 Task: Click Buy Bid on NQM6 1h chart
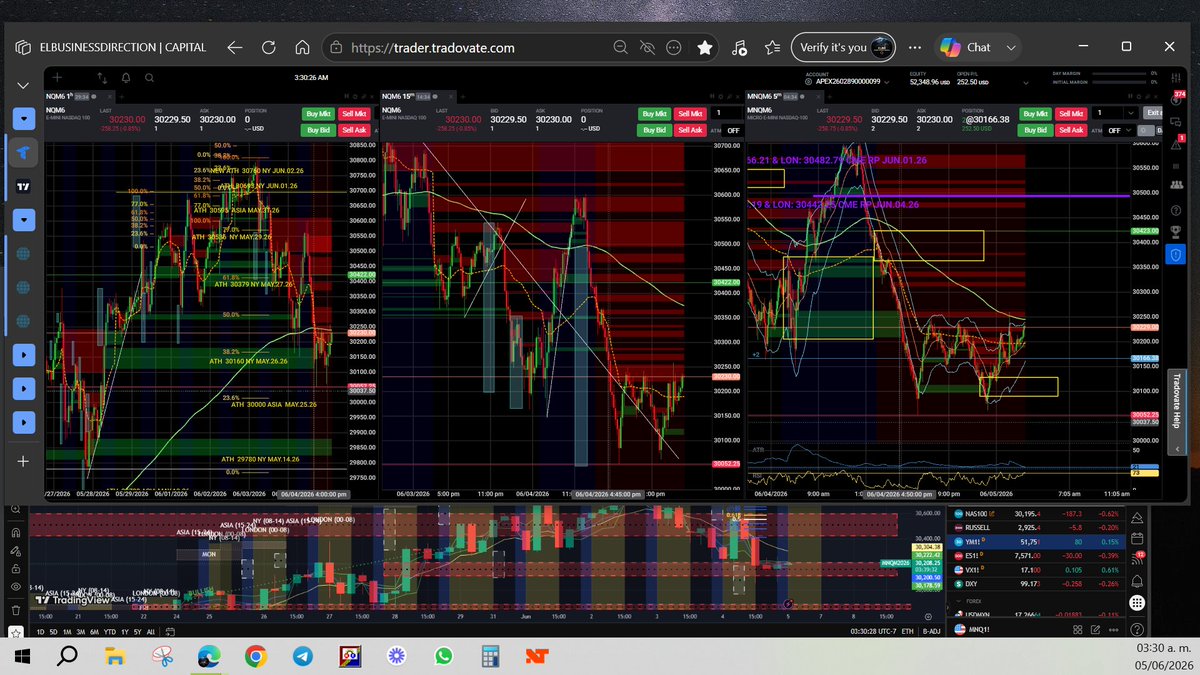click(318, 130)
